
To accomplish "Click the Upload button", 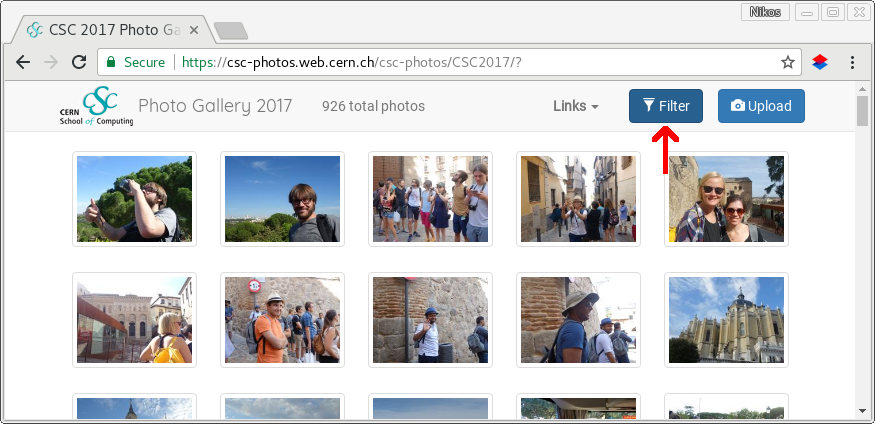I will [x=761, y=106].
